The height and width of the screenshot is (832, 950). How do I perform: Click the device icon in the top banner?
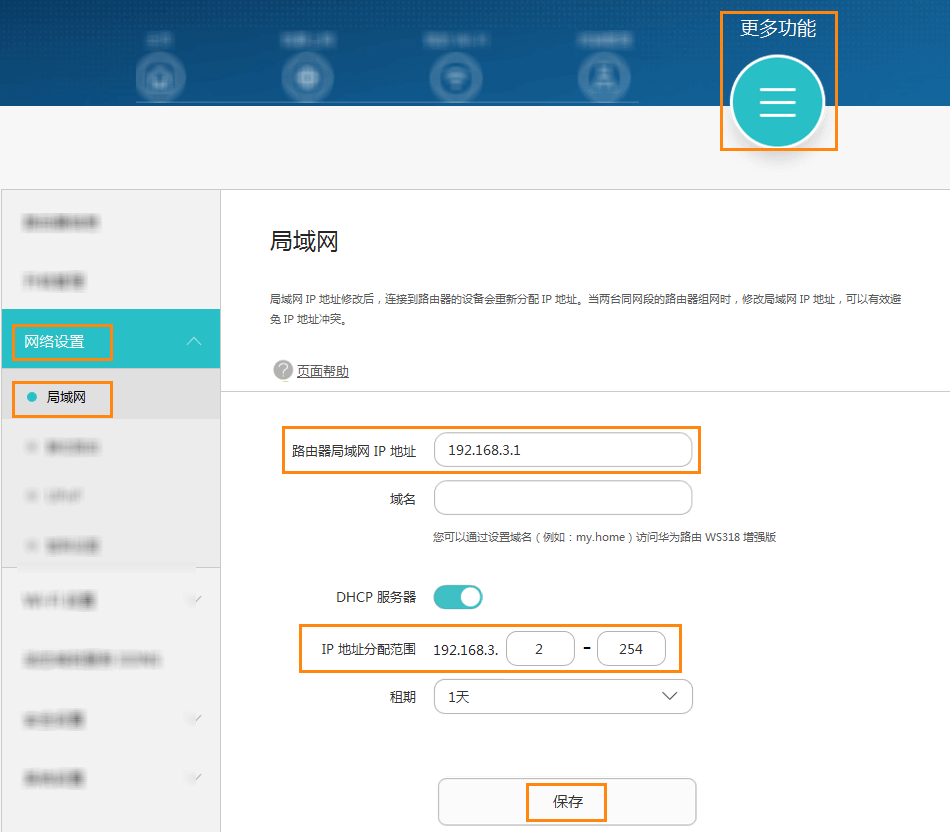point(307,76)
